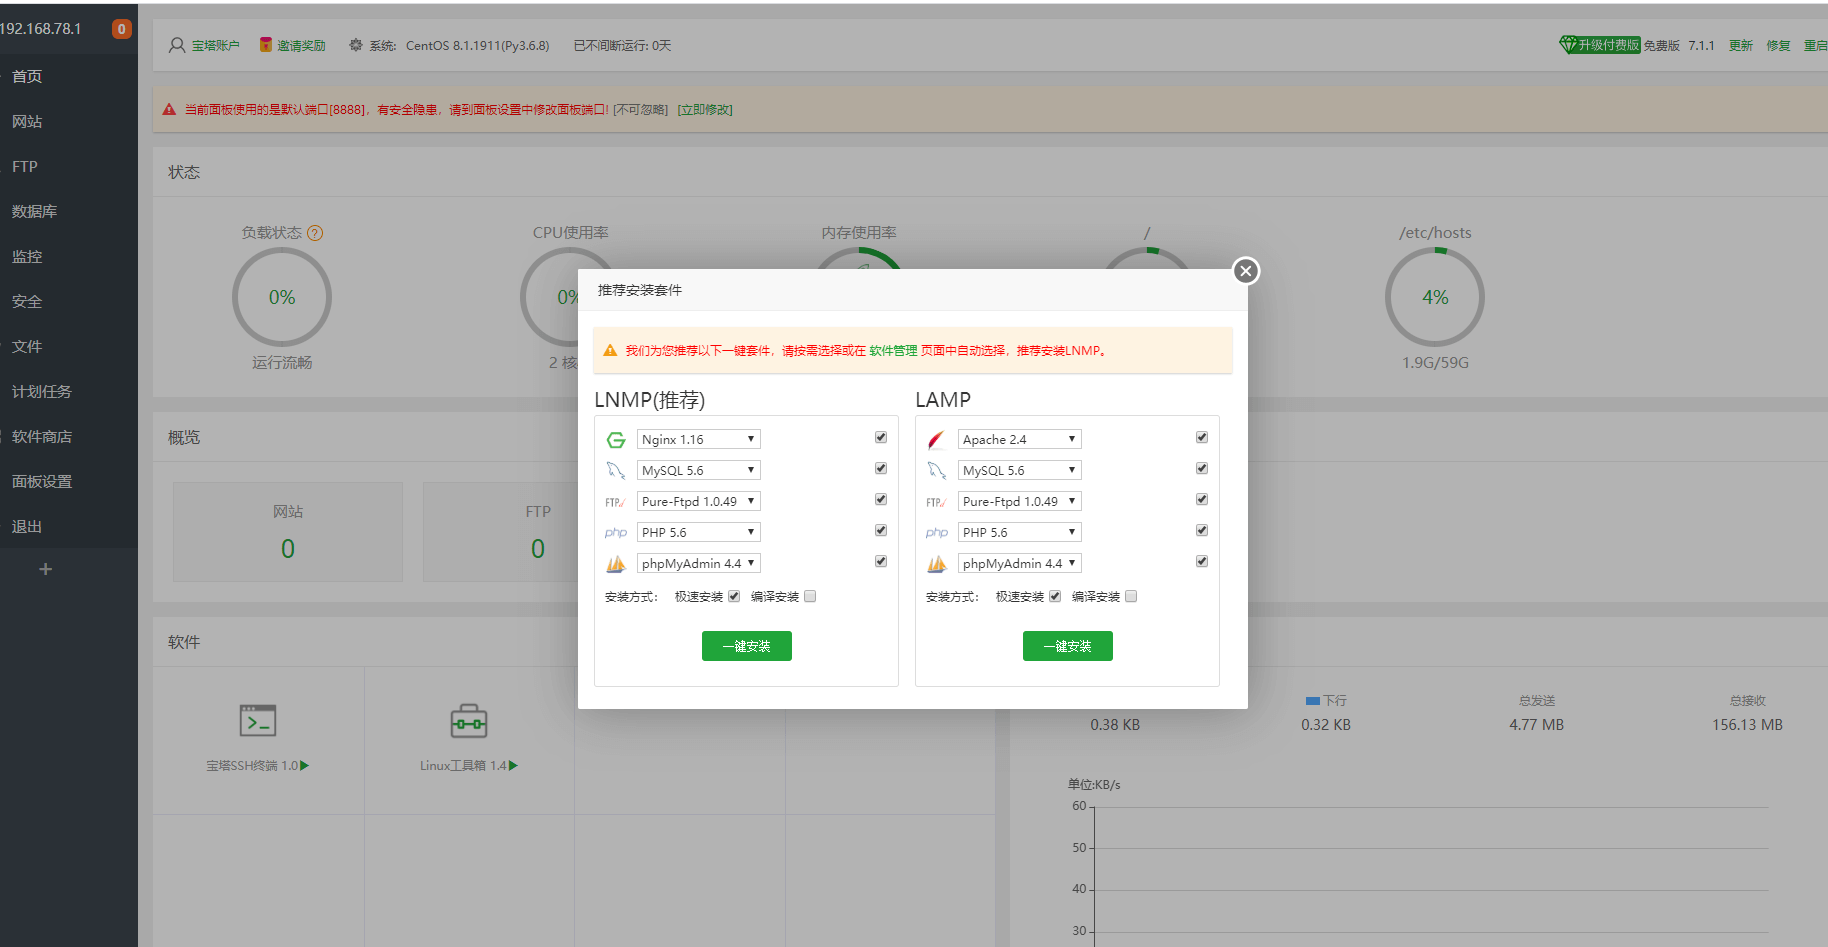Open 数据库 in the left sidebar
1828x947 pixels.
tap(35, 212)
